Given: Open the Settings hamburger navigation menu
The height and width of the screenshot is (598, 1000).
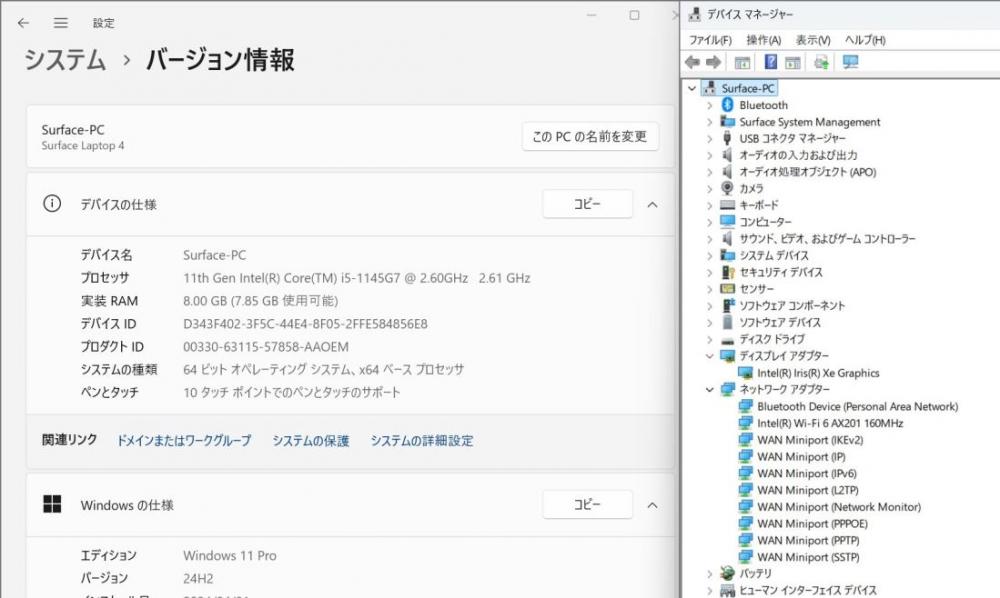Looking at the screenshot, I should (61, 23).
